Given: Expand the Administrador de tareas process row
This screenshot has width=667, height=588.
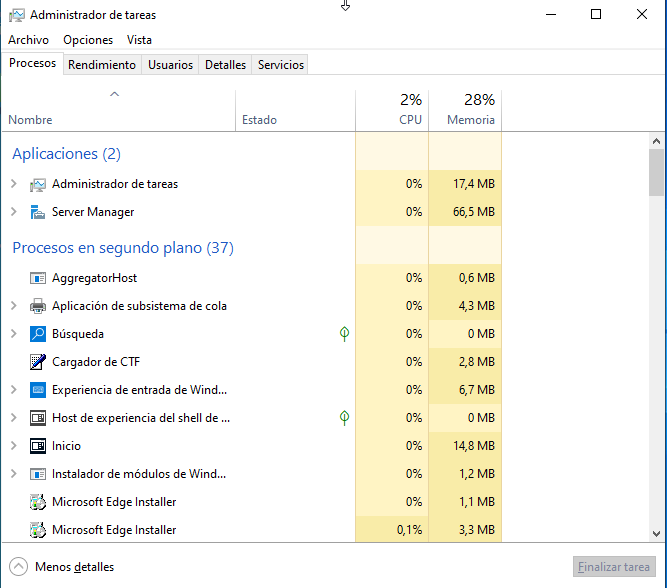Looking at the screenshot, I should tap(13, 184).
